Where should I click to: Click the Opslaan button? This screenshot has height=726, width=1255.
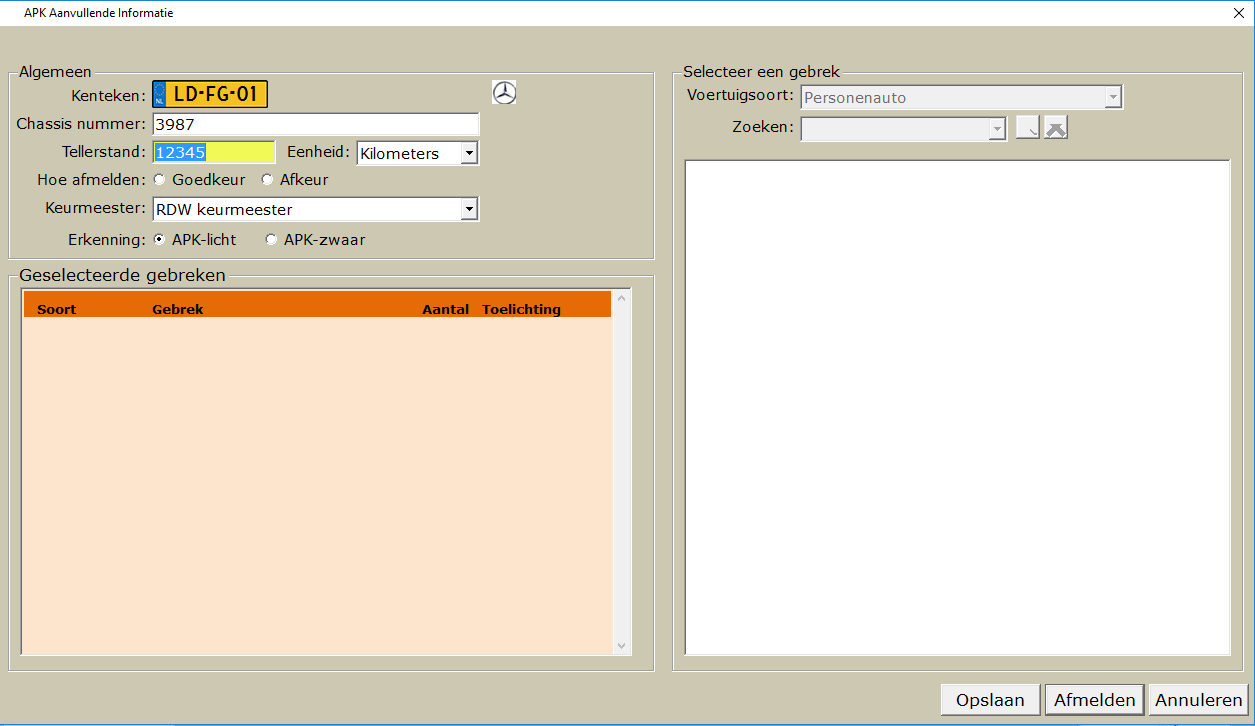tap(990, 700)
